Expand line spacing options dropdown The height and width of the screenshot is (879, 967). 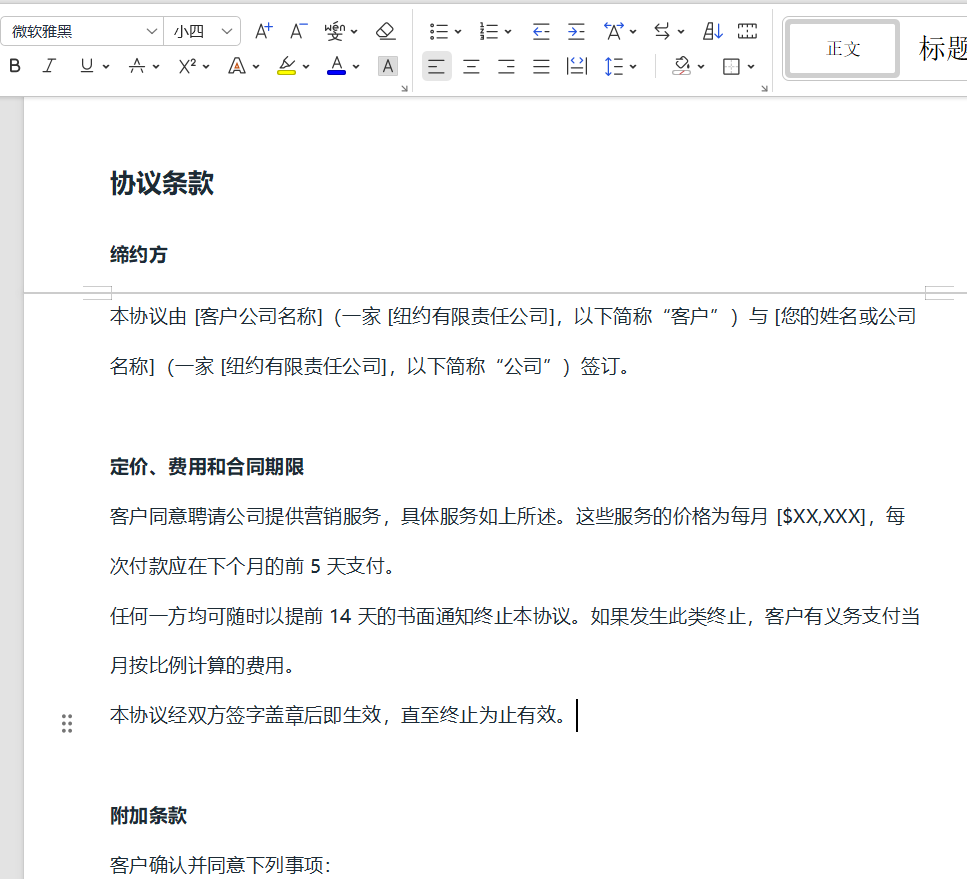click(x=634, y=67)
